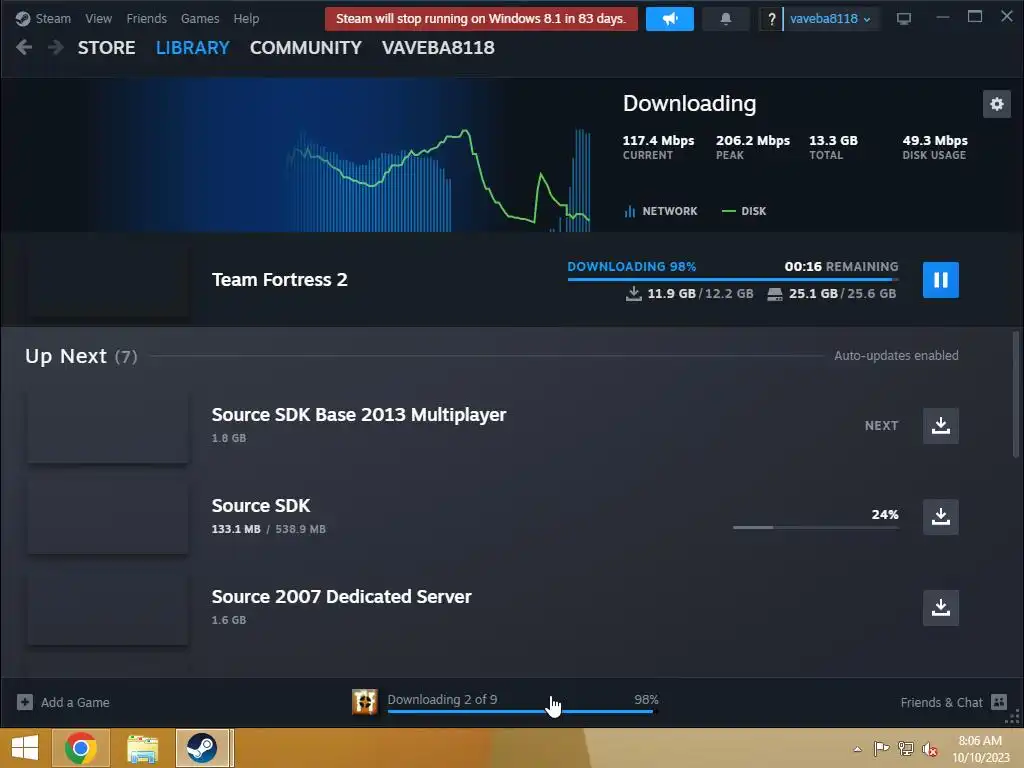Image resolution: width=1024 pixels, height=768 pixels.
Task: Open File Explorer from the taskbar
Action: tap(142, 748)
